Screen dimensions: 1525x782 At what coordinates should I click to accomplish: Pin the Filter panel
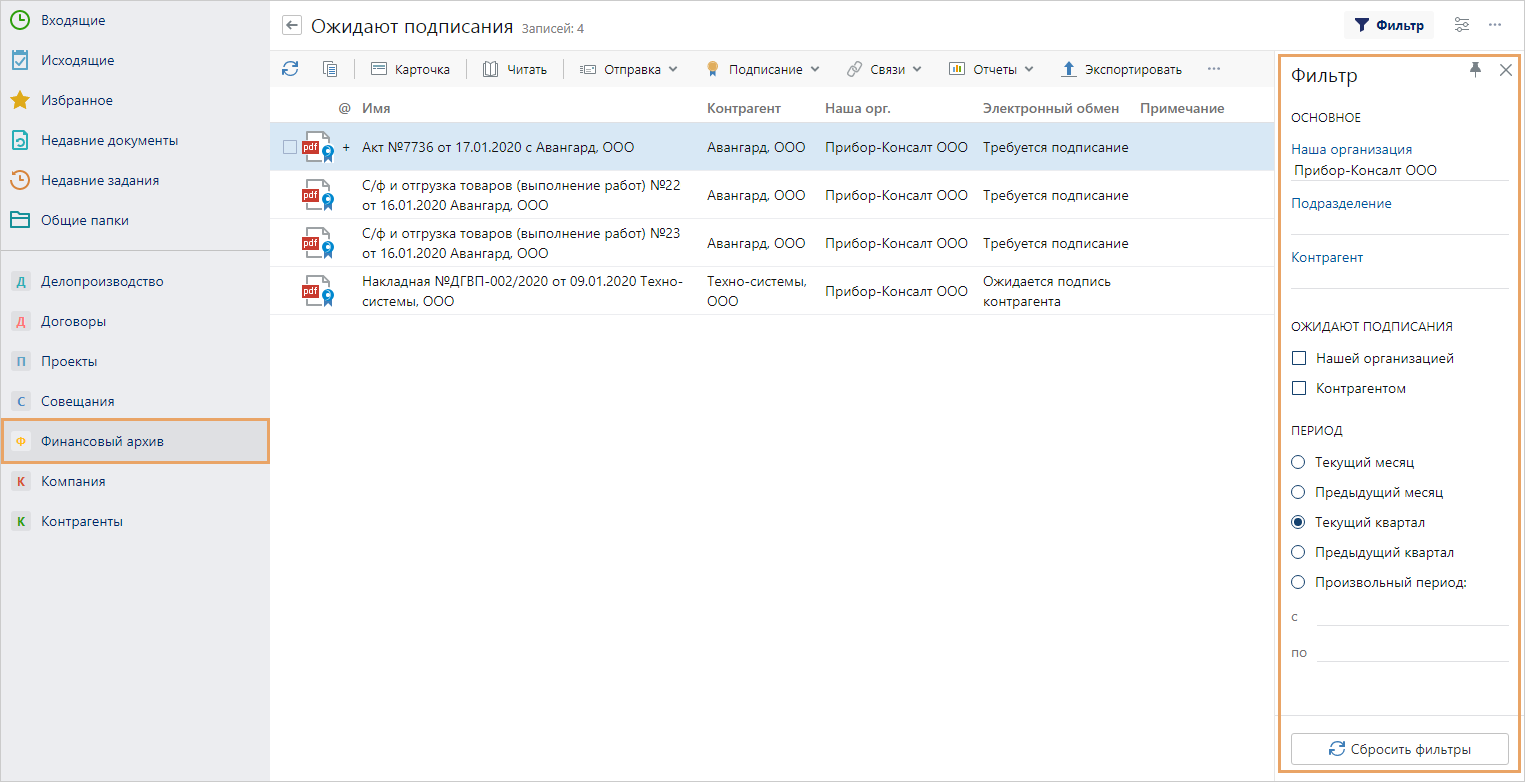pyautogui.click(x=1475, y=69)
